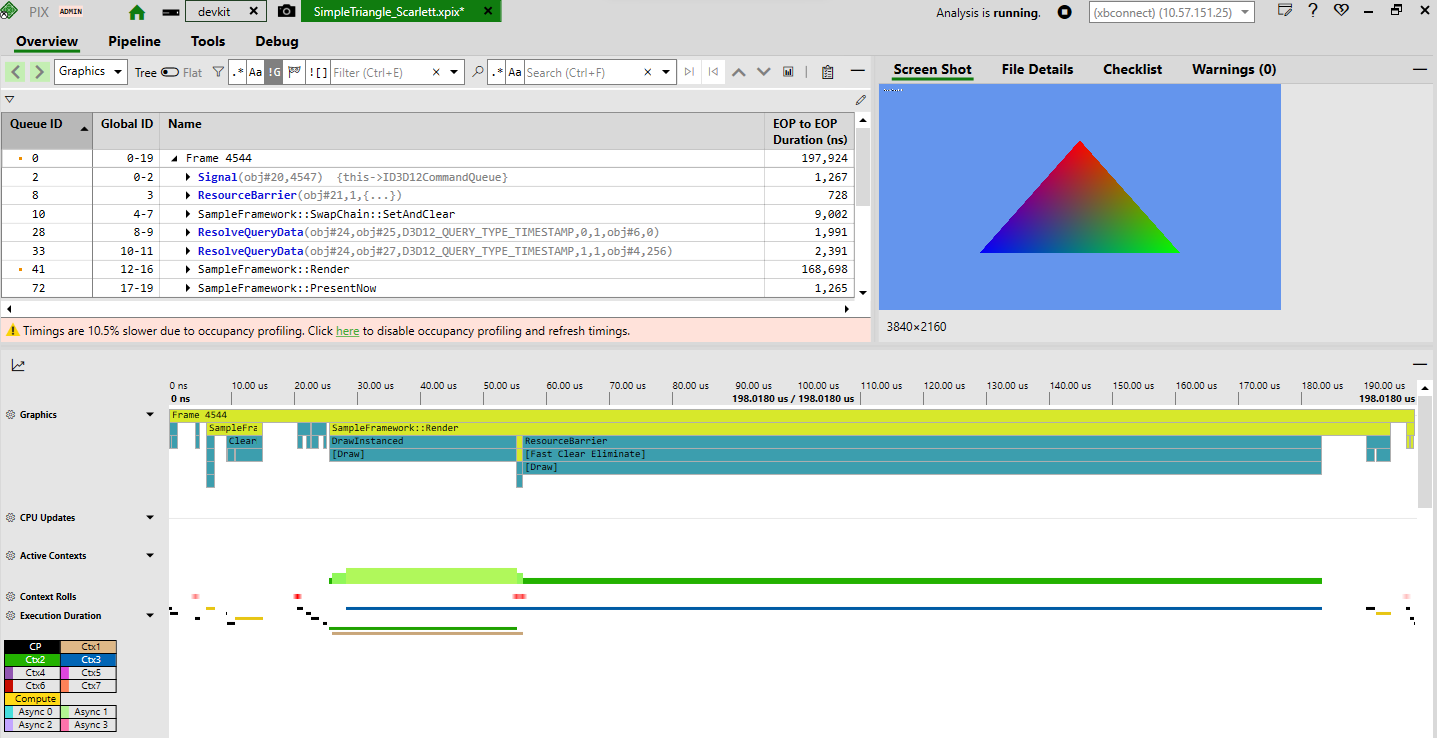Go to the Home page icon
Image resolution: width=1437 pixels, height=738 pixels.
pyautogui.click(x=137, y=12)
